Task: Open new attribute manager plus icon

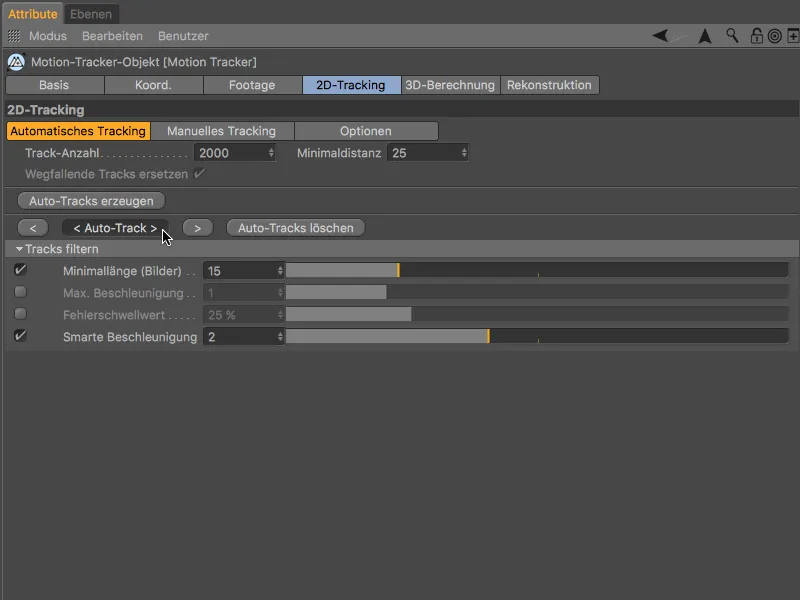Action: pos(793,36)
